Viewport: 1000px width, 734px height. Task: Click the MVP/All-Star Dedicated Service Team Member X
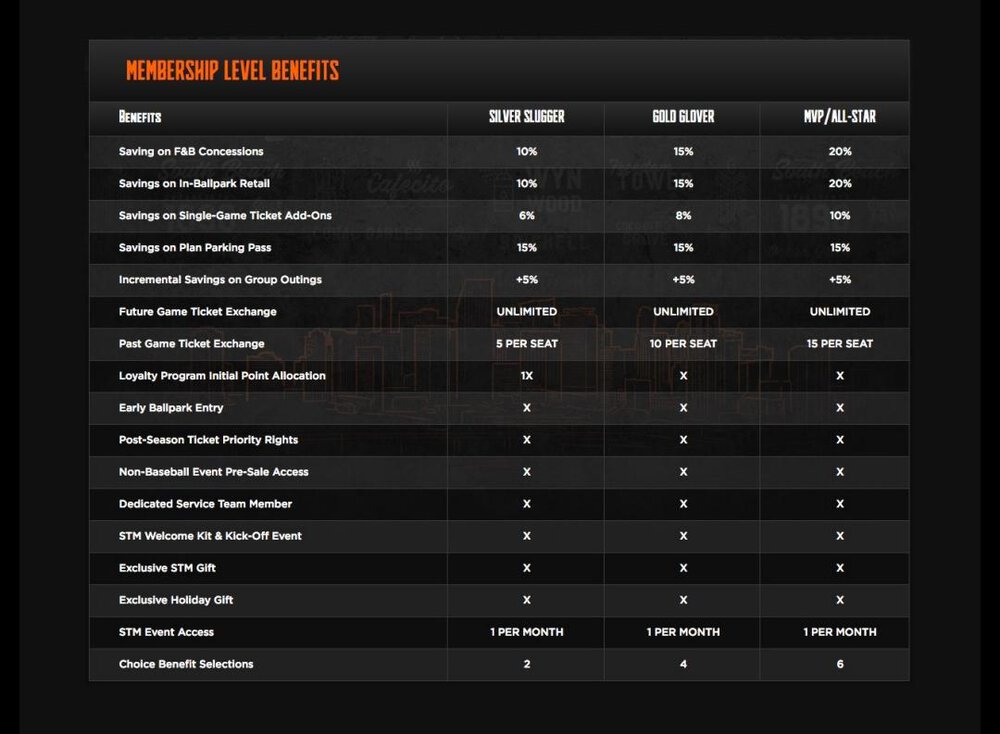tap(840, 504)
